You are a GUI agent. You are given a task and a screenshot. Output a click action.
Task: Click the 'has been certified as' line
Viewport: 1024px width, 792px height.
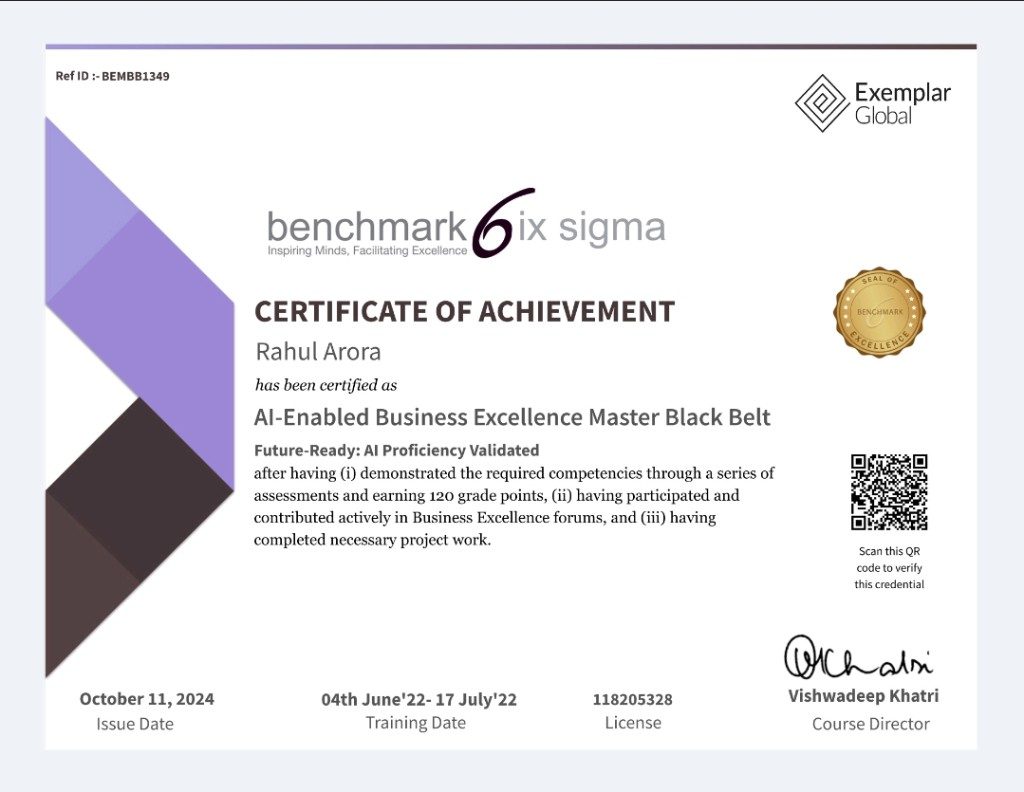pos(326,385)
